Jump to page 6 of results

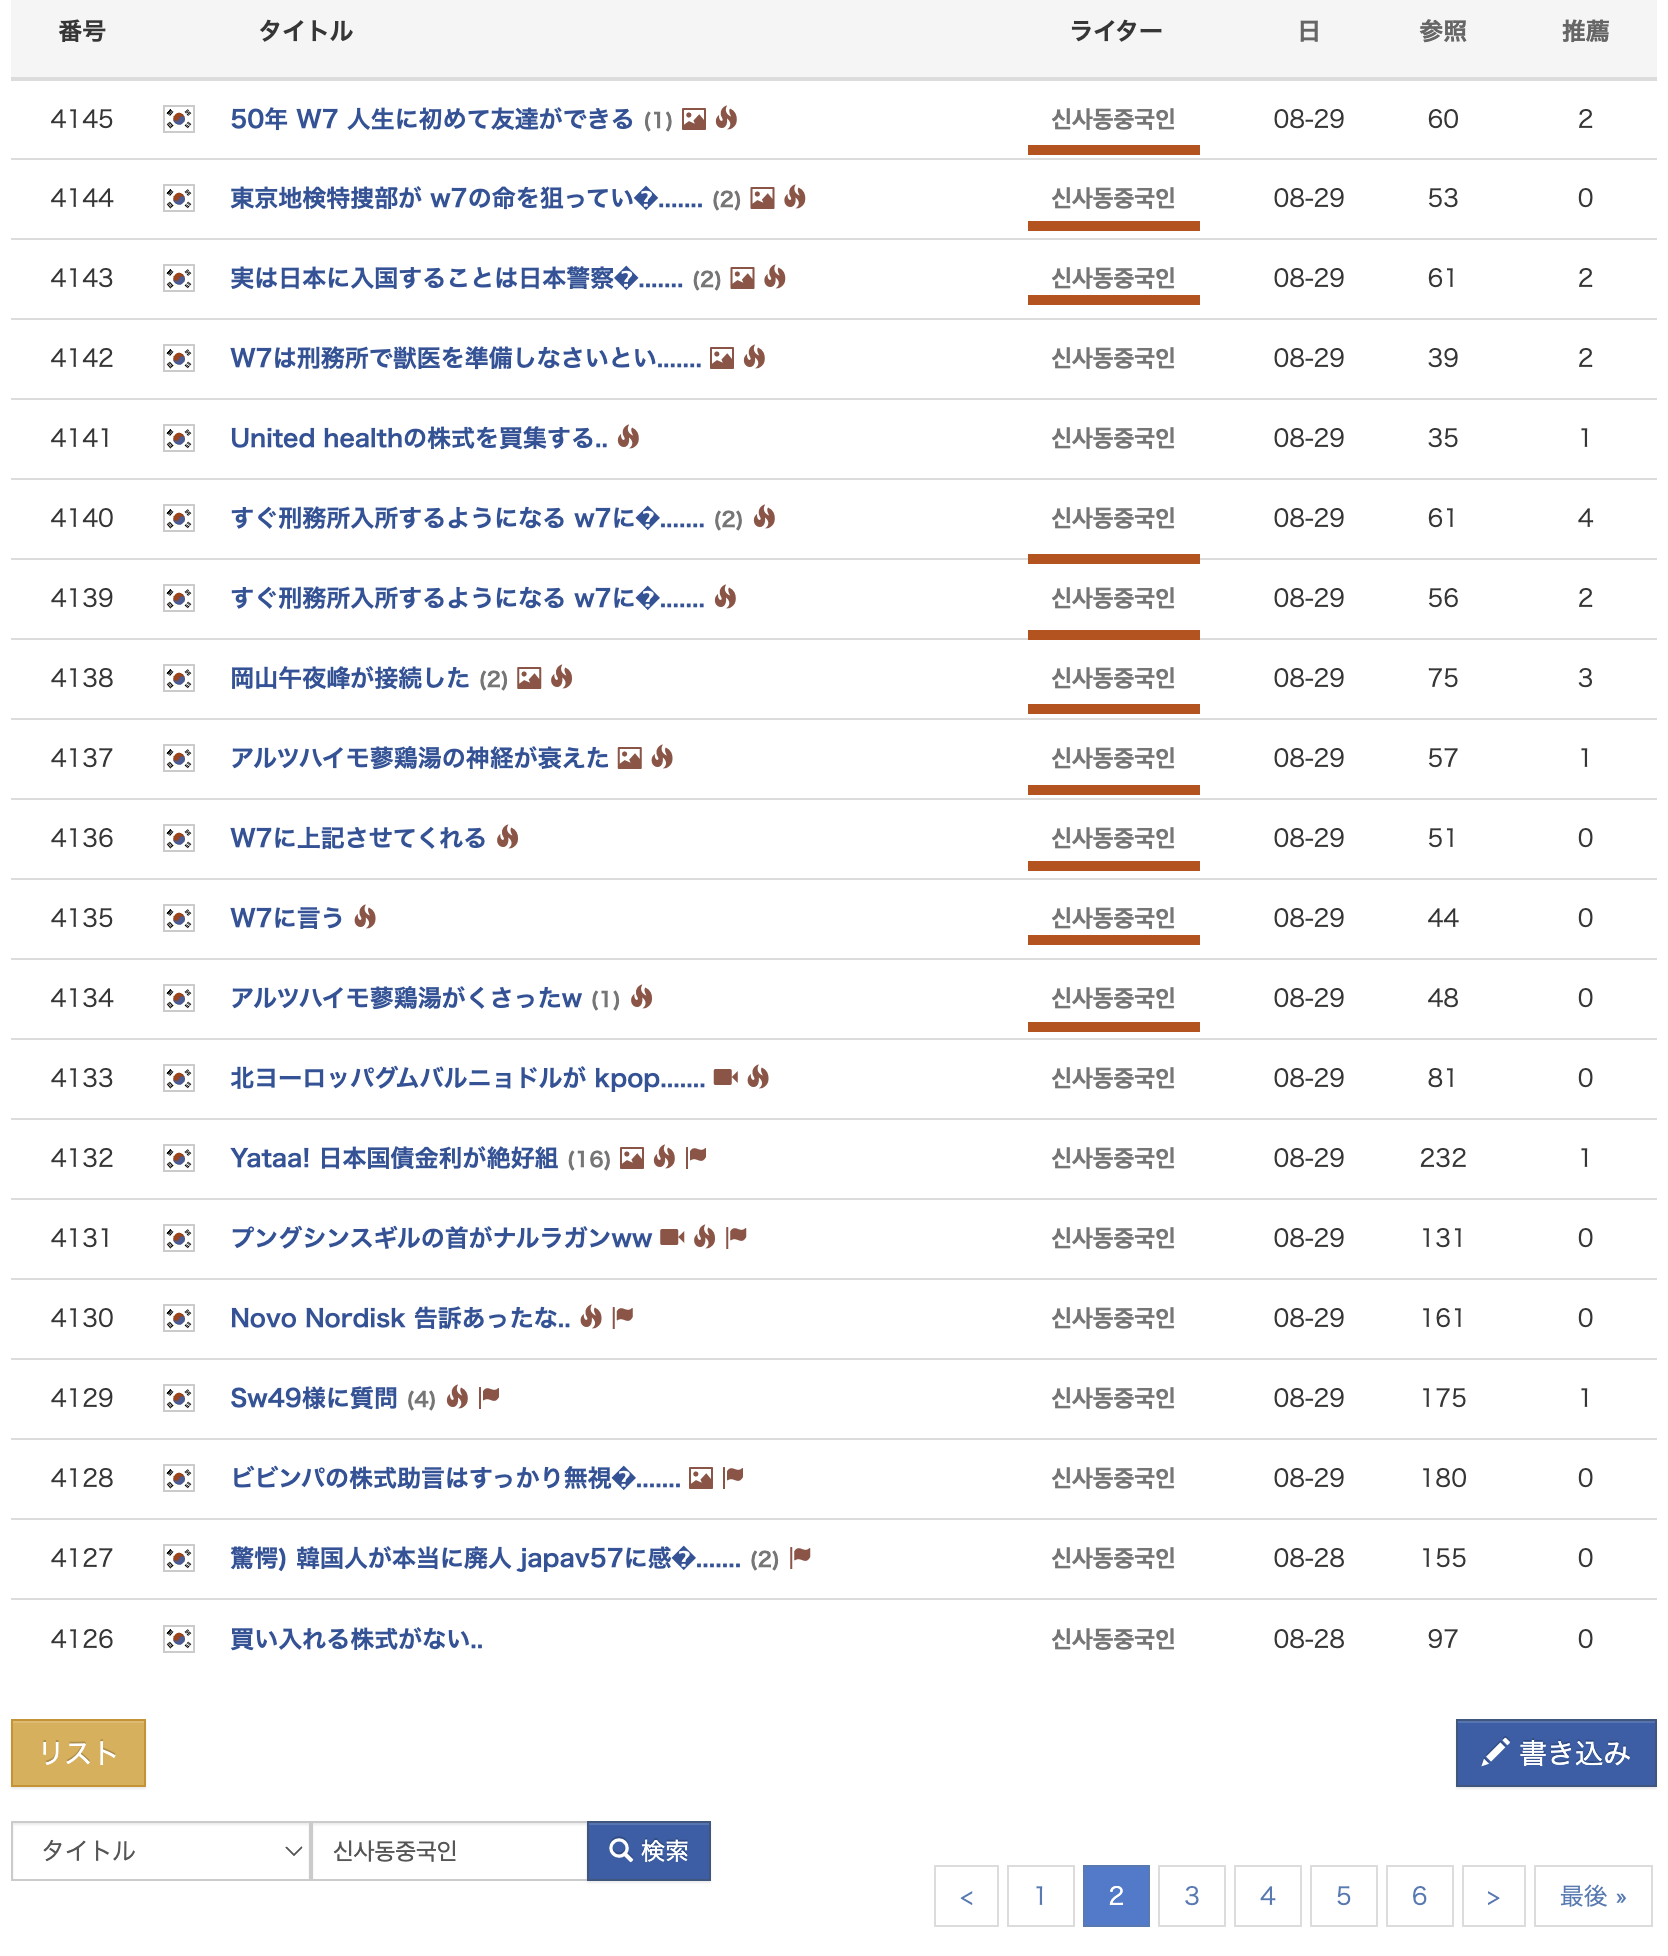tap(1418, 1895)
